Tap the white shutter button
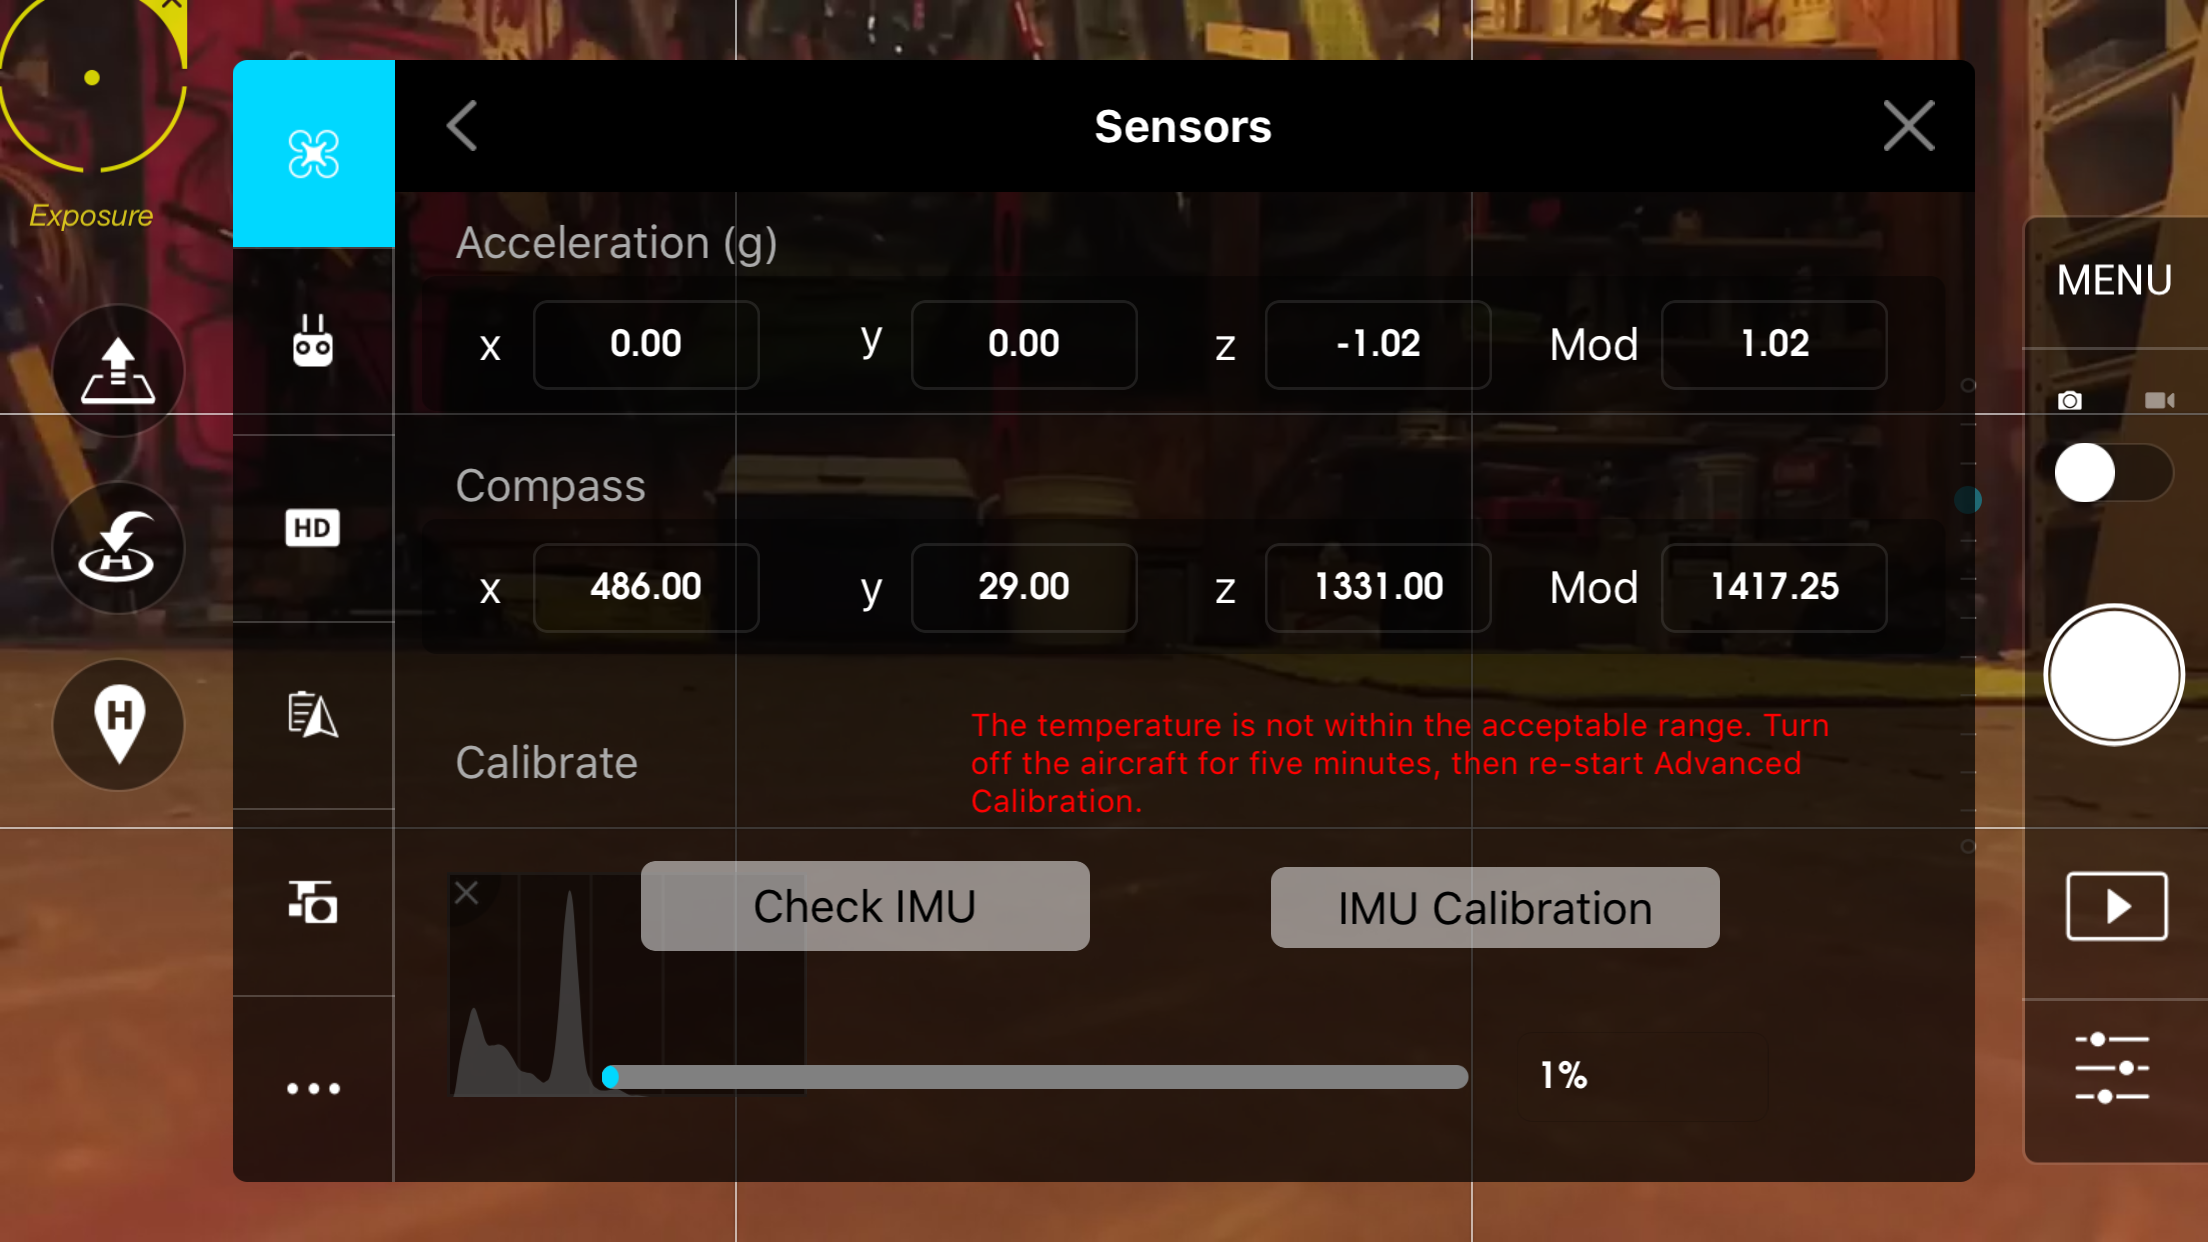 (2113, 675)
